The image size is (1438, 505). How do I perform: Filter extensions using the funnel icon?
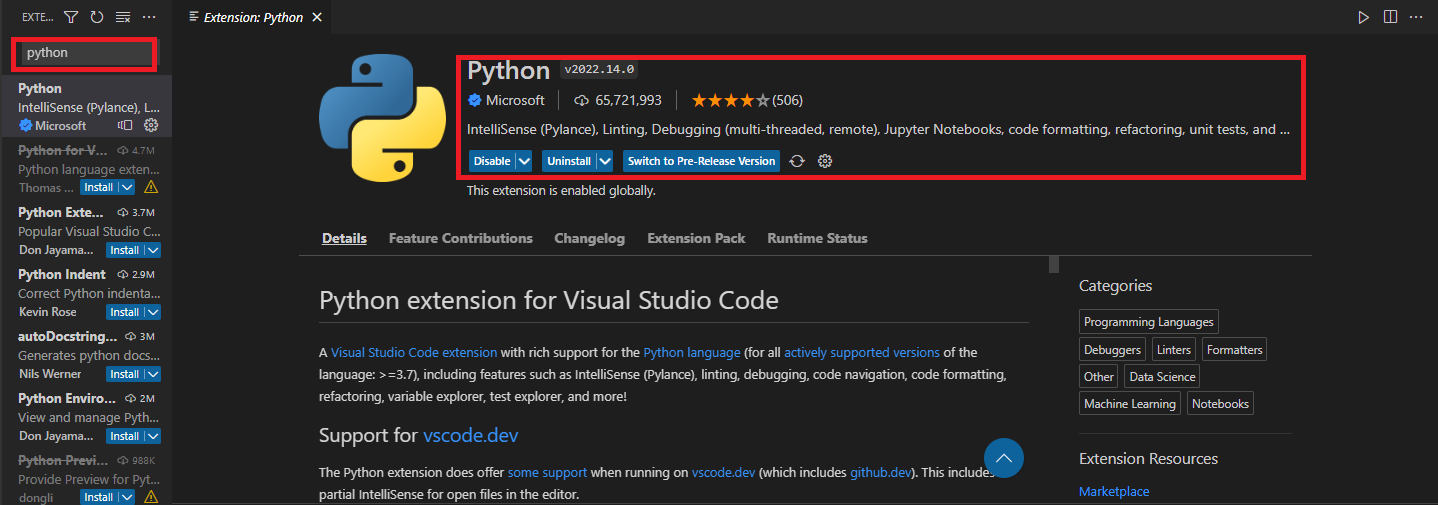click(x=71, y=17)
